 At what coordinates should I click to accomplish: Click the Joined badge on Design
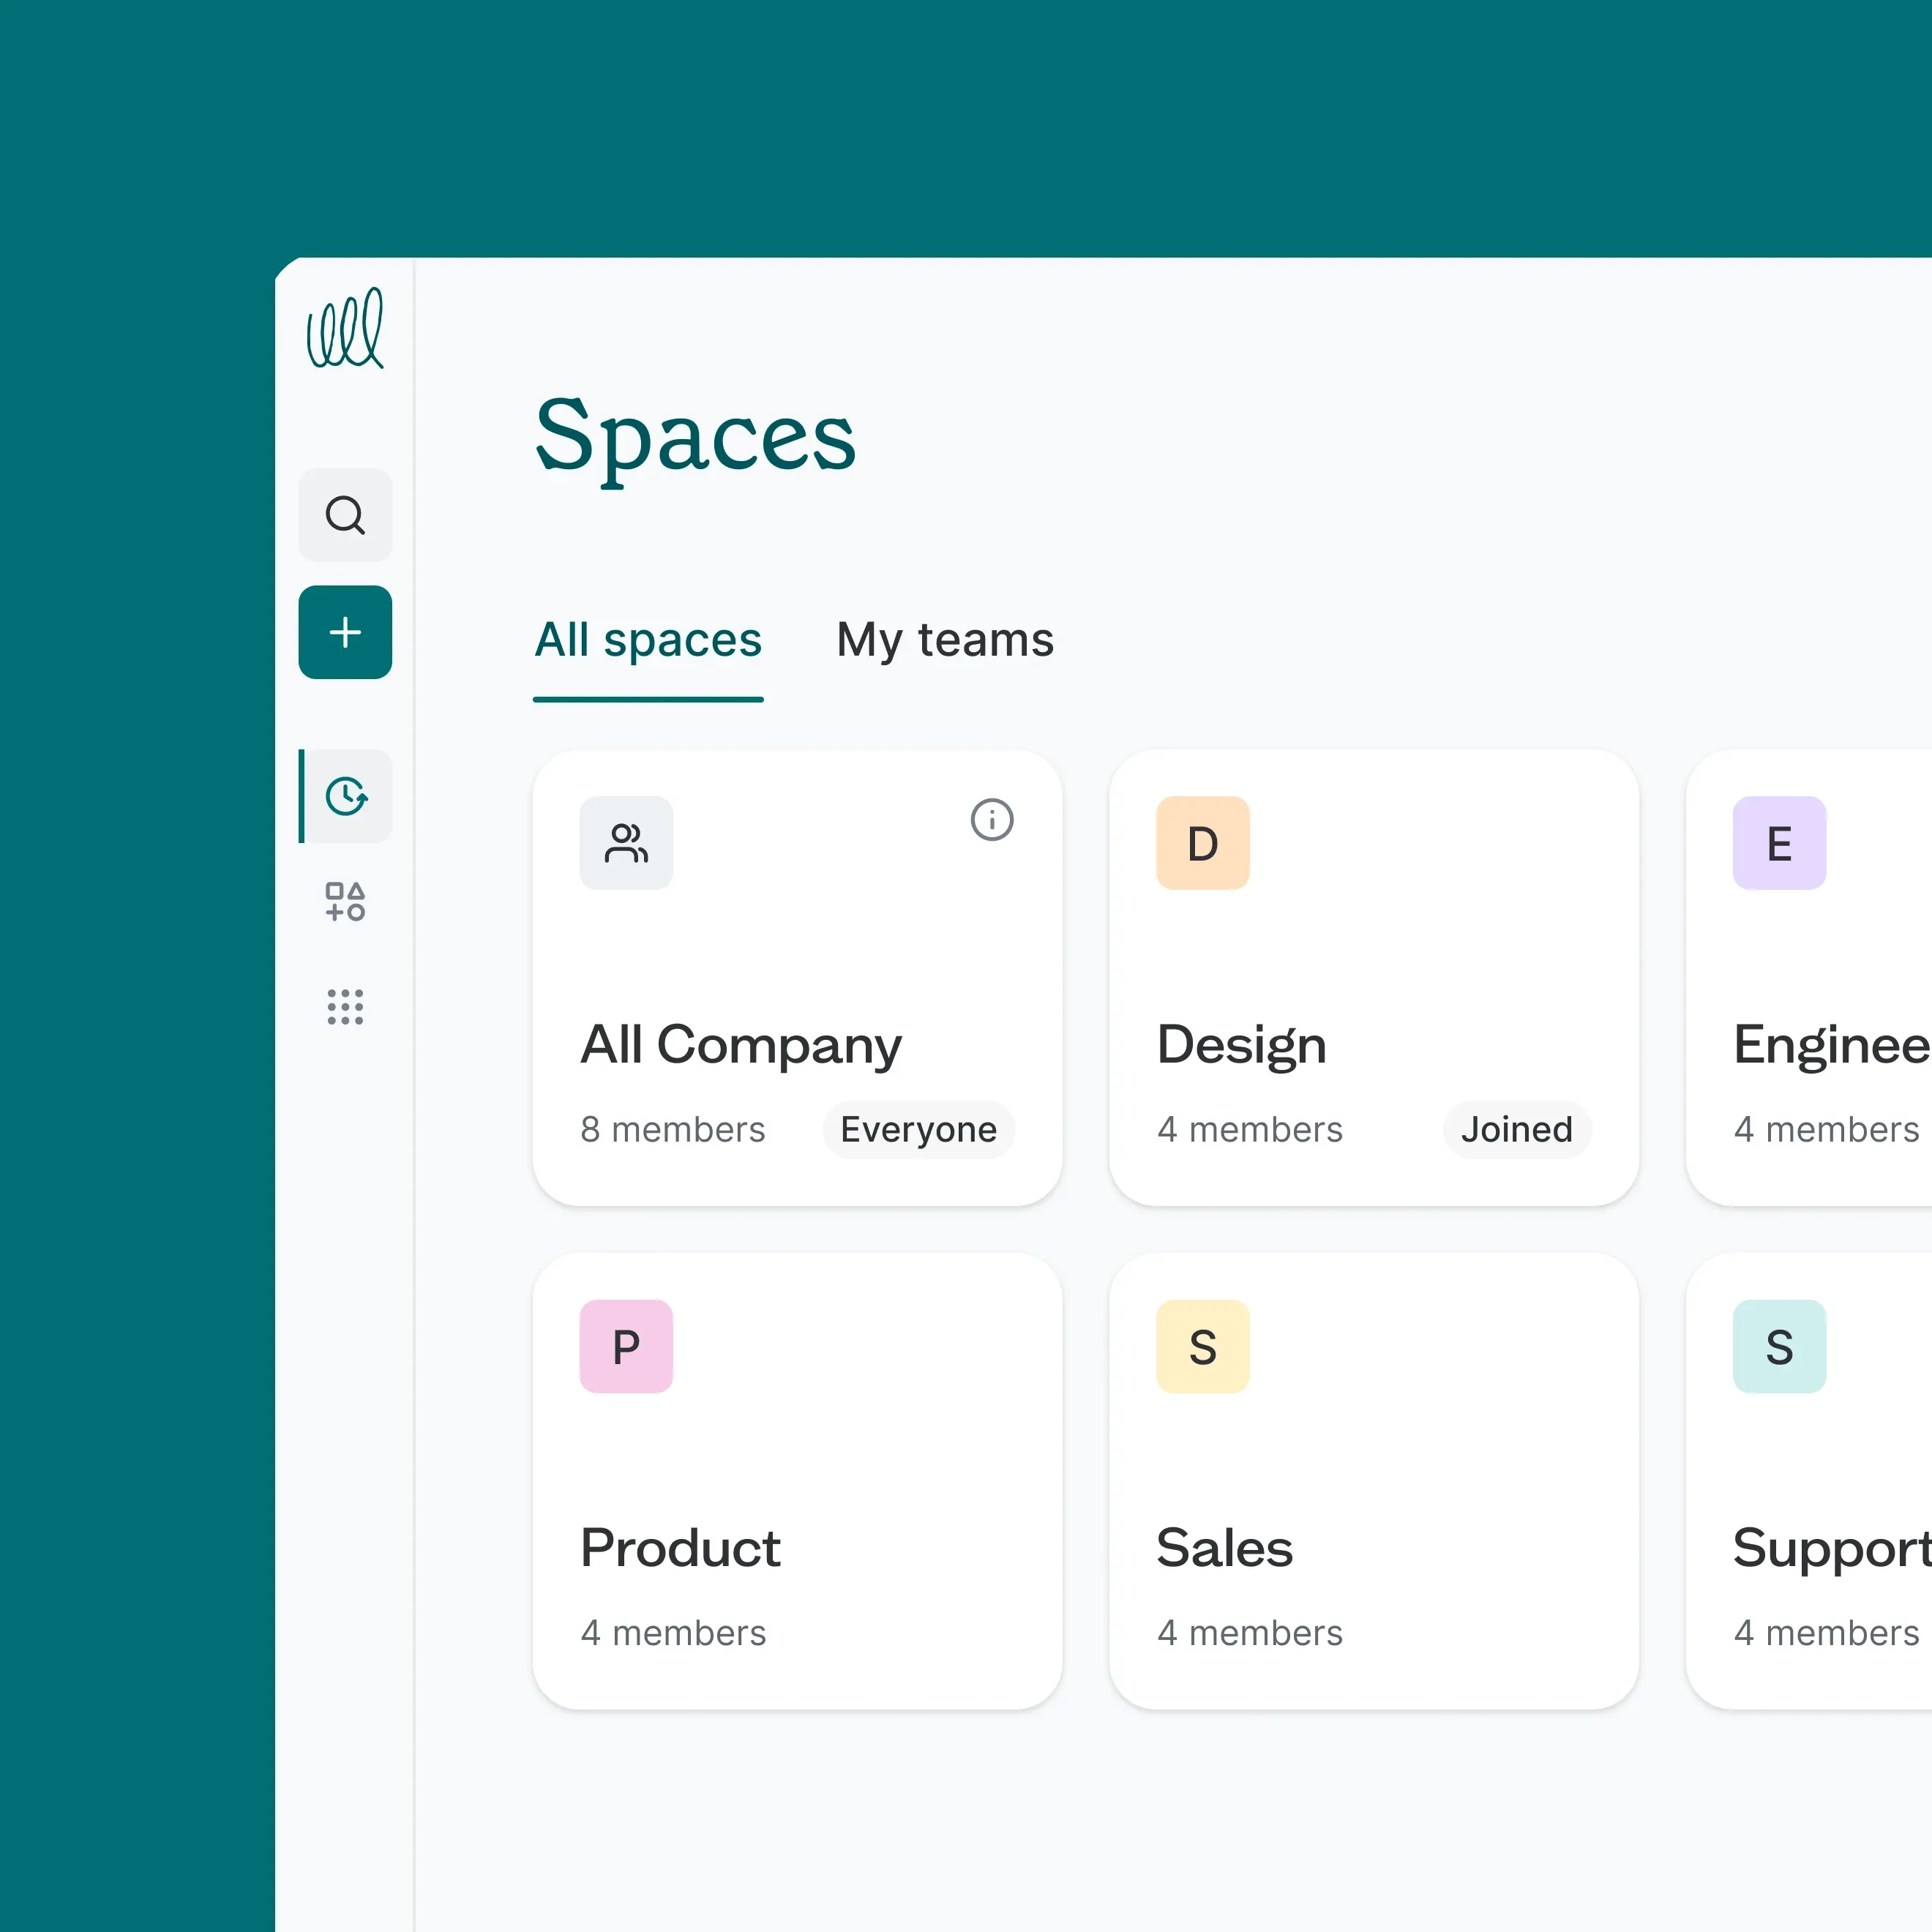1516,1129
